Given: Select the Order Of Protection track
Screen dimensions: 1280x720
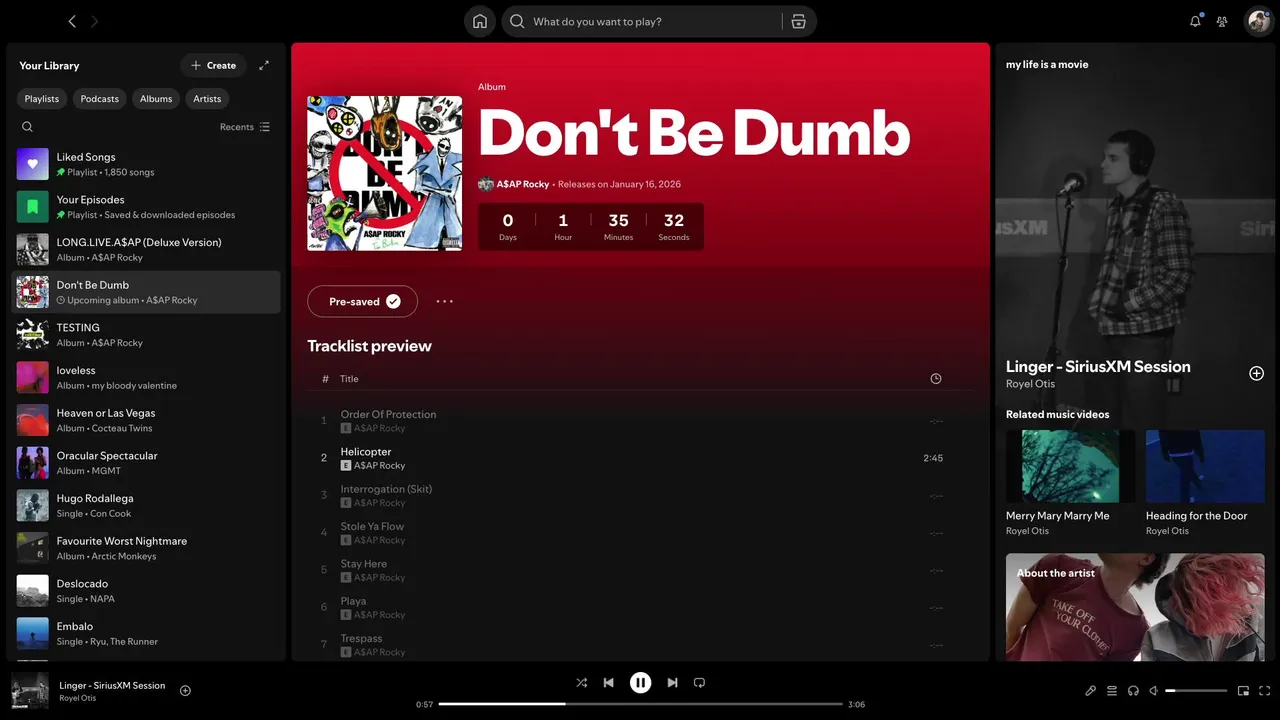Looking at the screenshot, I should click(640, 421).
